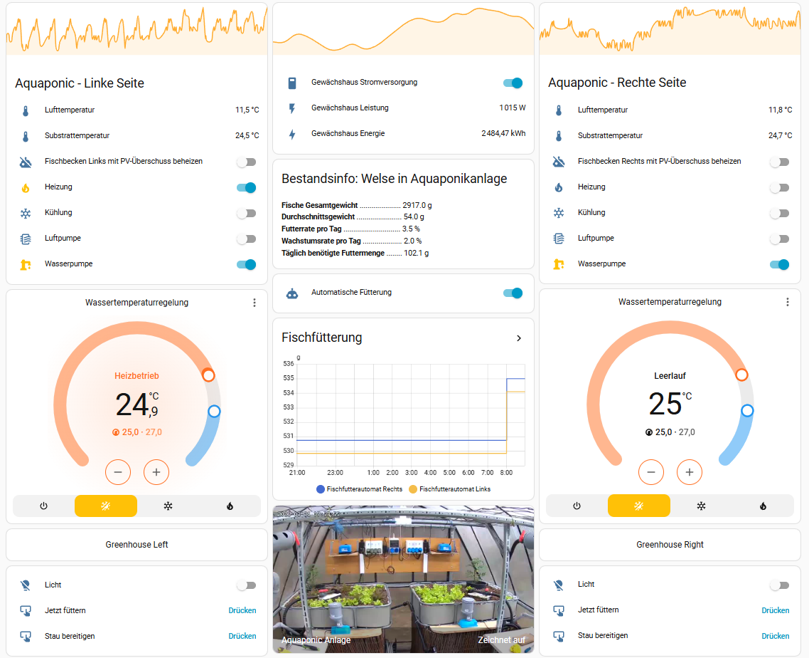Open left Wassertemperaturregelung three-dot menu
Screen dimensions: 809x658
point(254,303)
